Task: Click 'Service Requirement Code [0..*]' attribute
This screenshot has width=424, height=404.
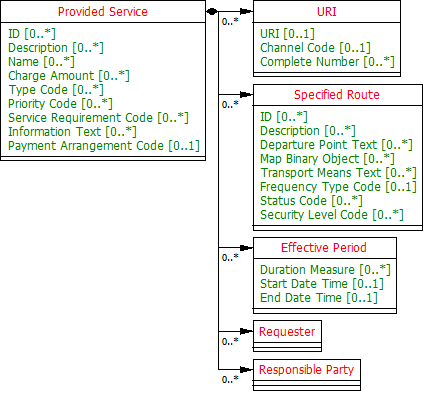Action: coord(98,118)
